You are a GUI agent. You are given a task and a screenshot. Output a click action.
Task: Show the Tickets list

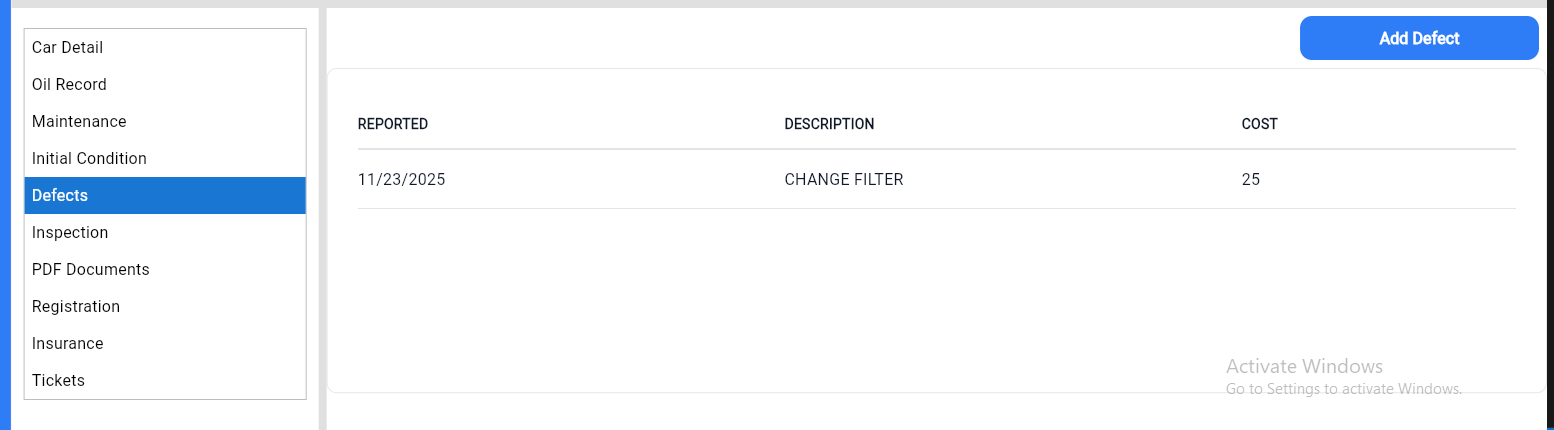(x=58, y=381)
